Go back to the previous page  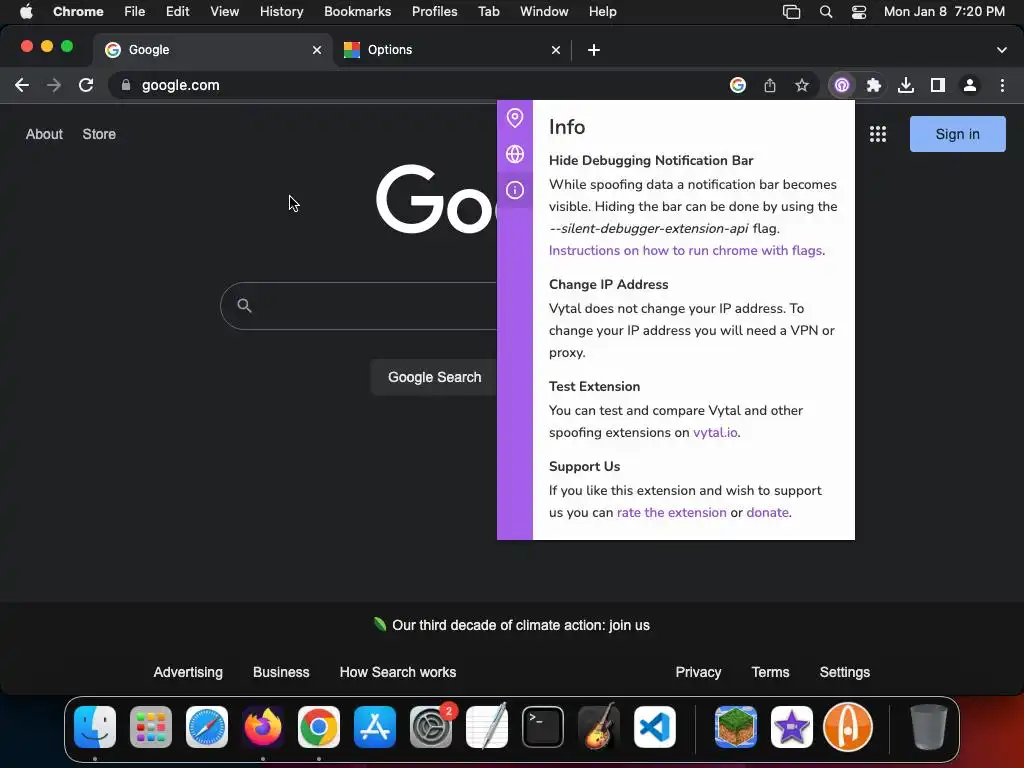coord(22,85)
